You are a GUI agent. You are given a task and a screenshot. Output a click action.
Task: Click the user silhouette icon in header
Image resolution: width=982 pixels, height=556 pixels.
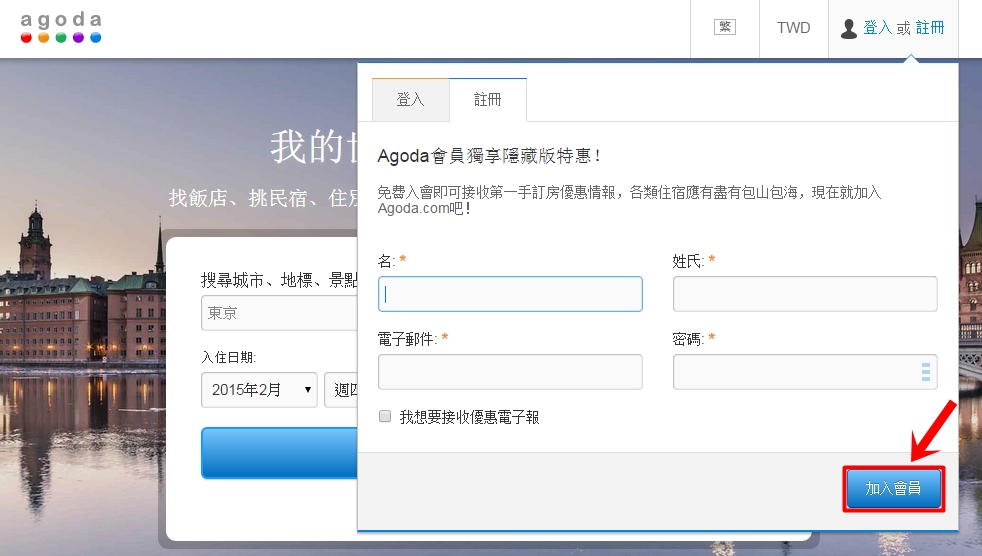[849, 29]
